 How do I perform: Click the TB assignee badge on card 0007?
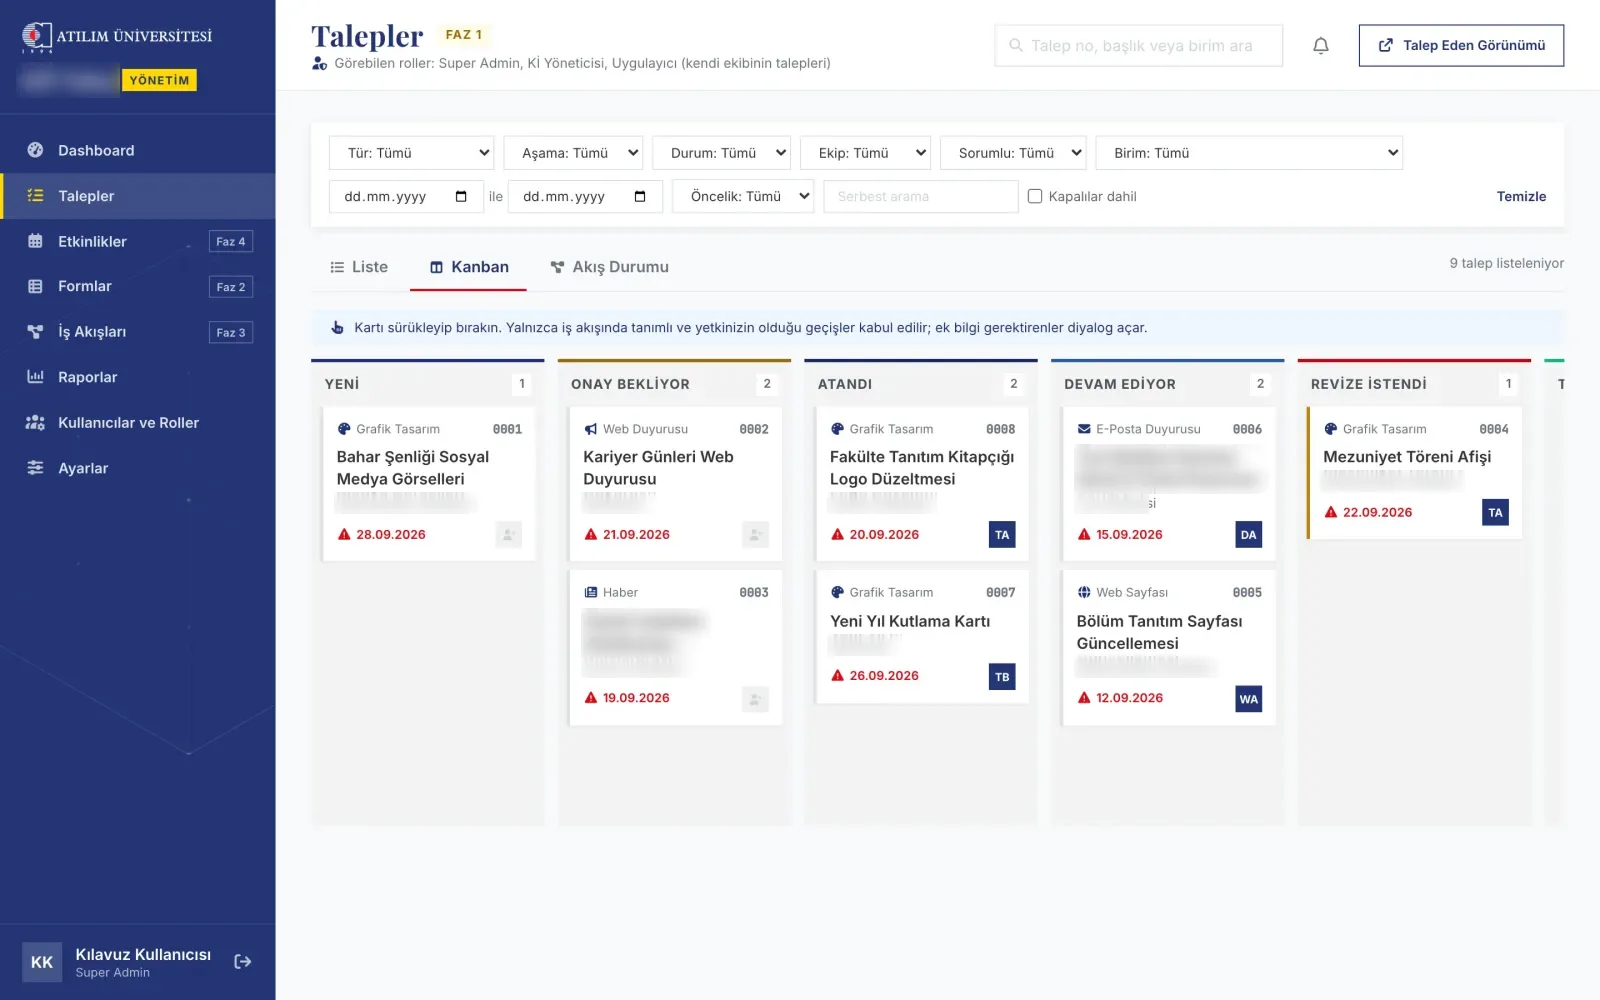(x=1002, y=677)
